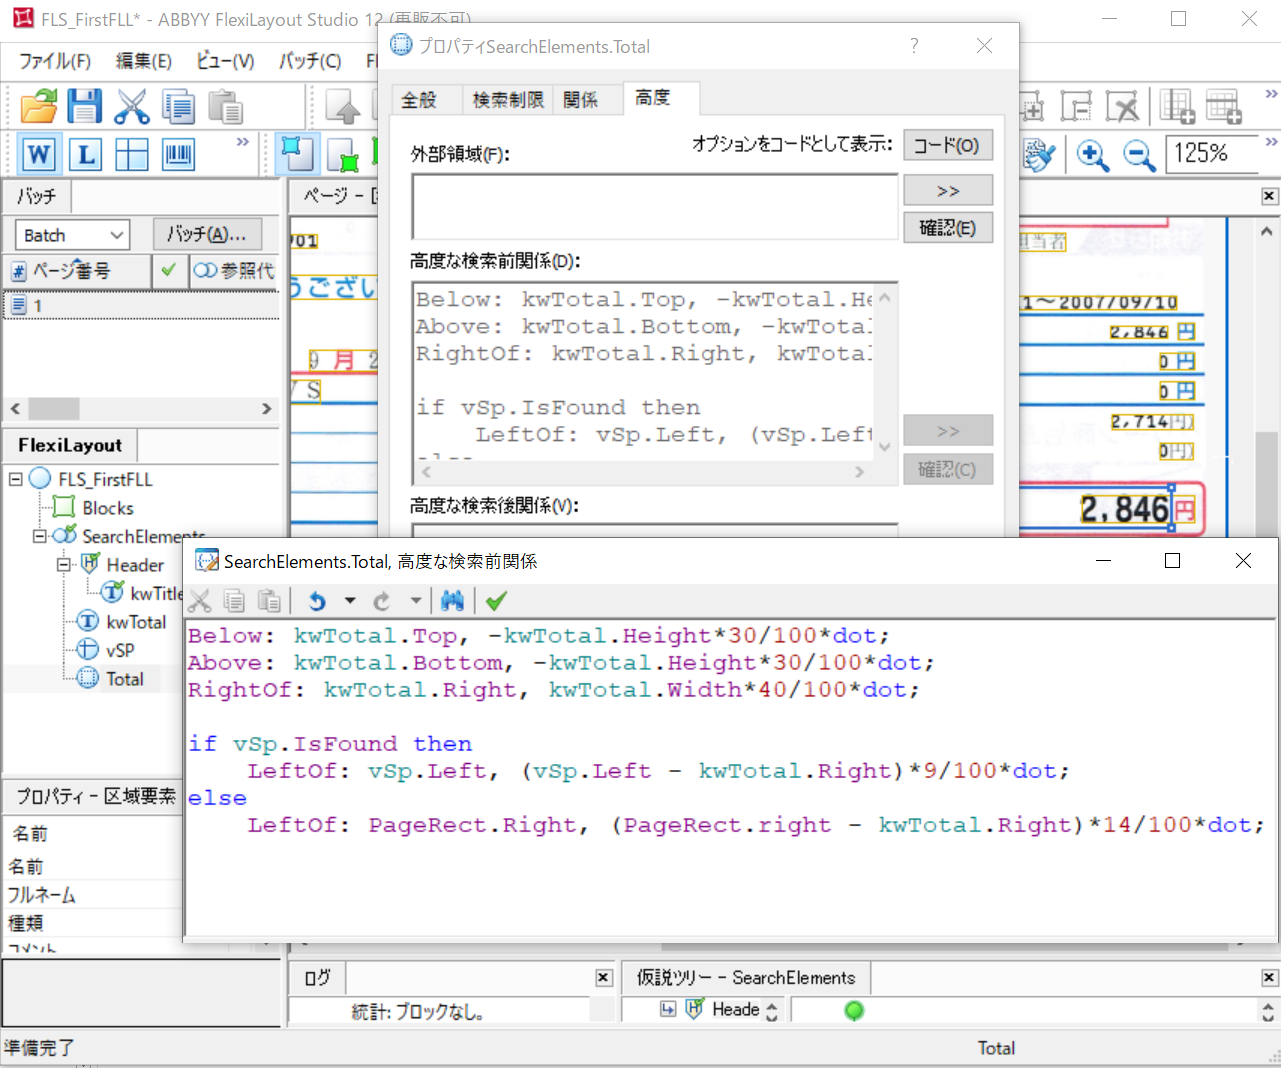Click the Cut scissors icon in main toolbar
The height and width of the screenshot is (1068, 1281).
point(132,106)
